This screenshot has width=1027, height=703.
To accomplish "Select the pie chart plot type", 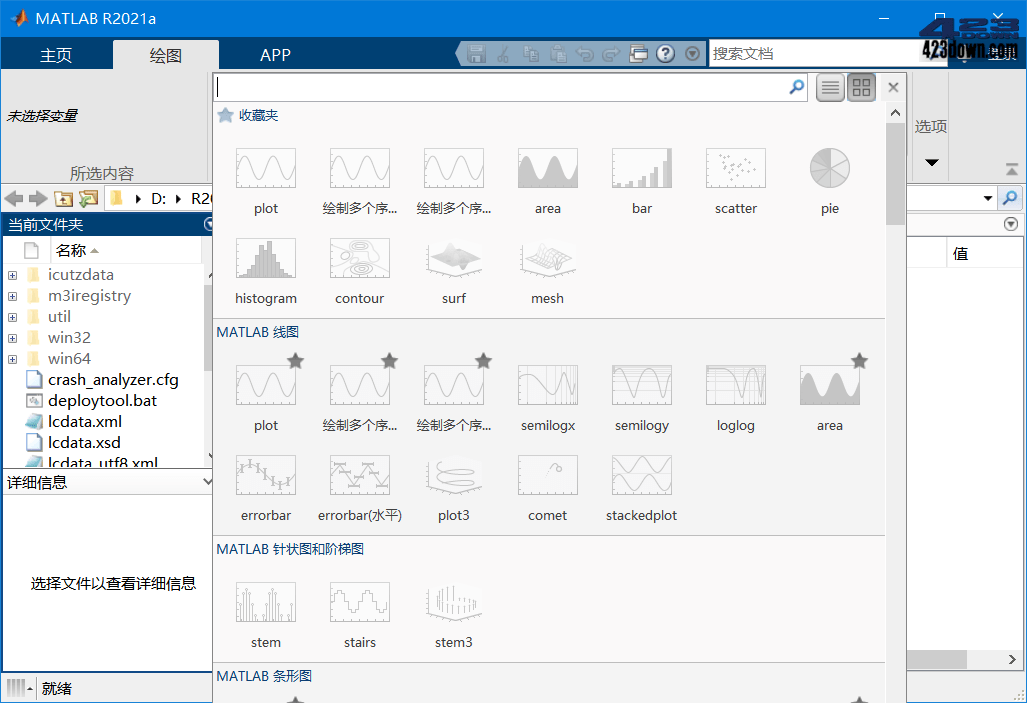I will (x=829, y=168).
